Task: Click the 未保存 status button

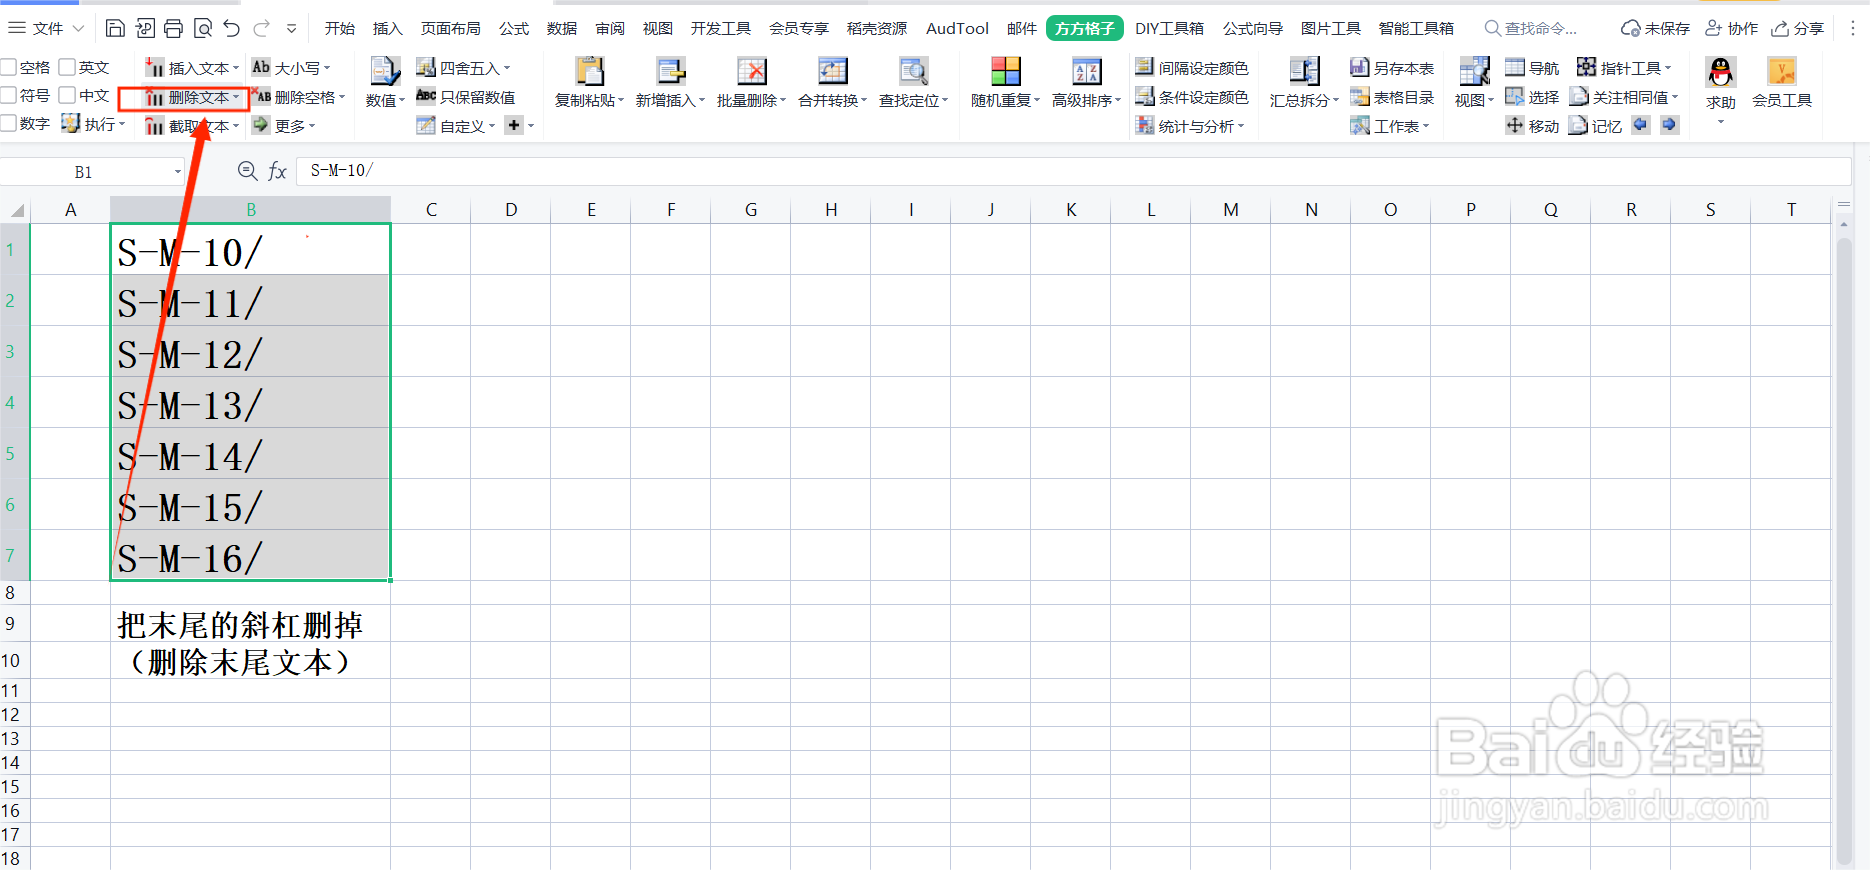Action: [1656, 28]
